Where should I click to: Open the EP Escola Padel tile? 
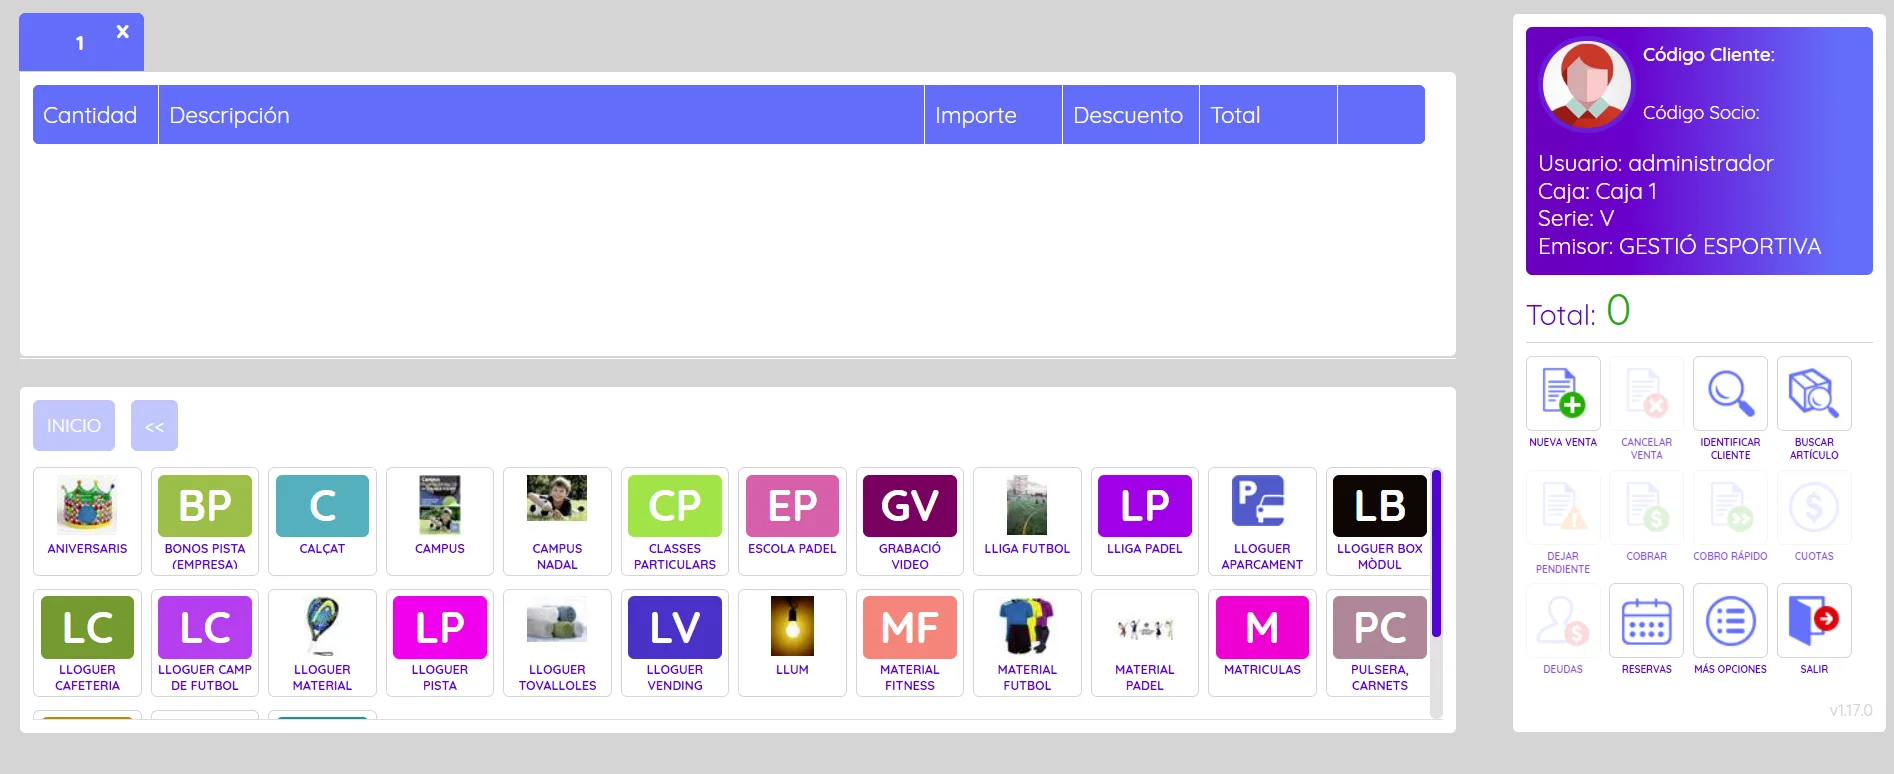tap(792, 521)
